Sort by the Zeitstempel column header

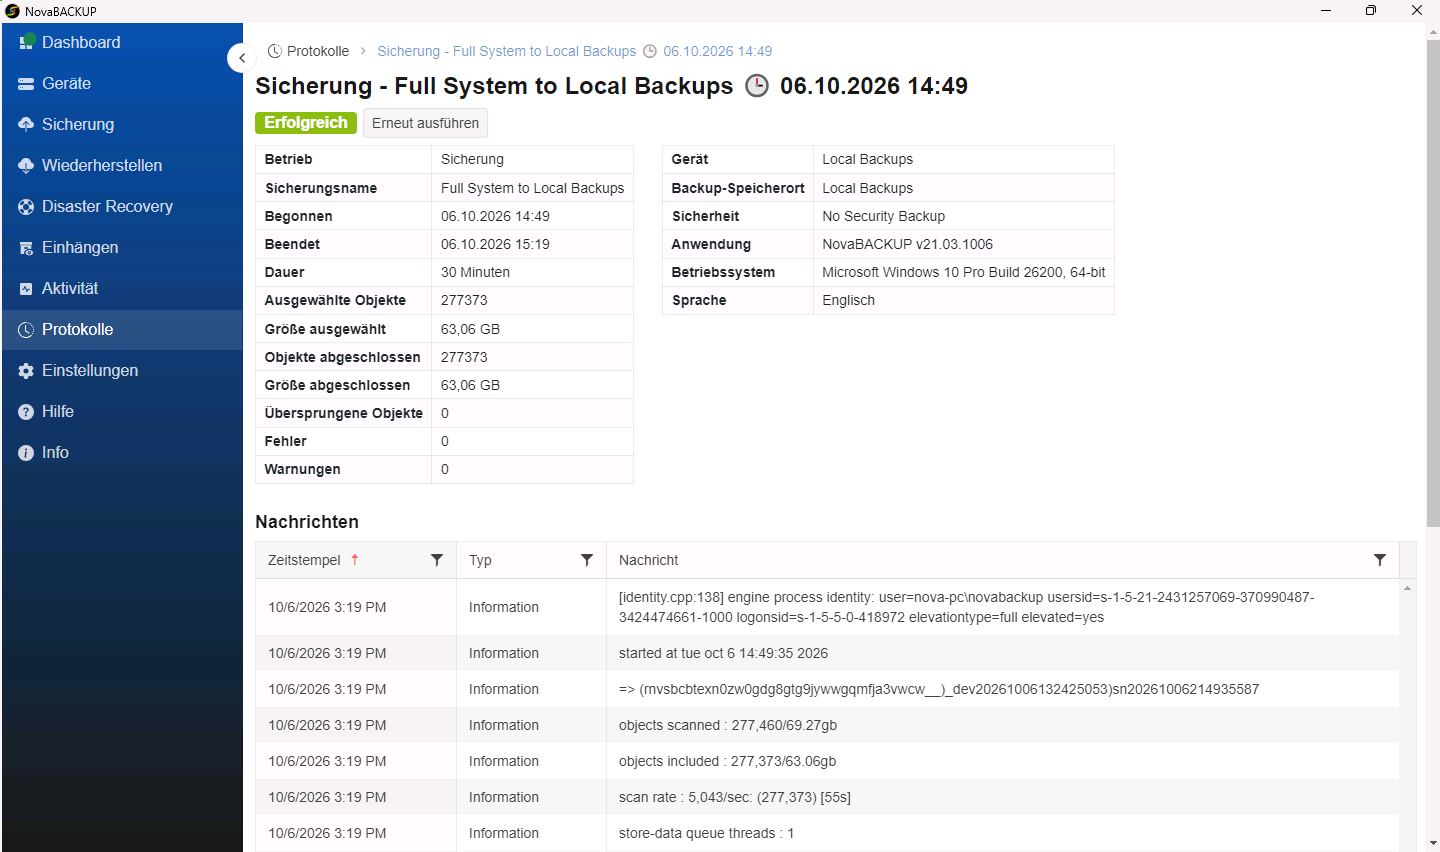[x=304, y=560]
